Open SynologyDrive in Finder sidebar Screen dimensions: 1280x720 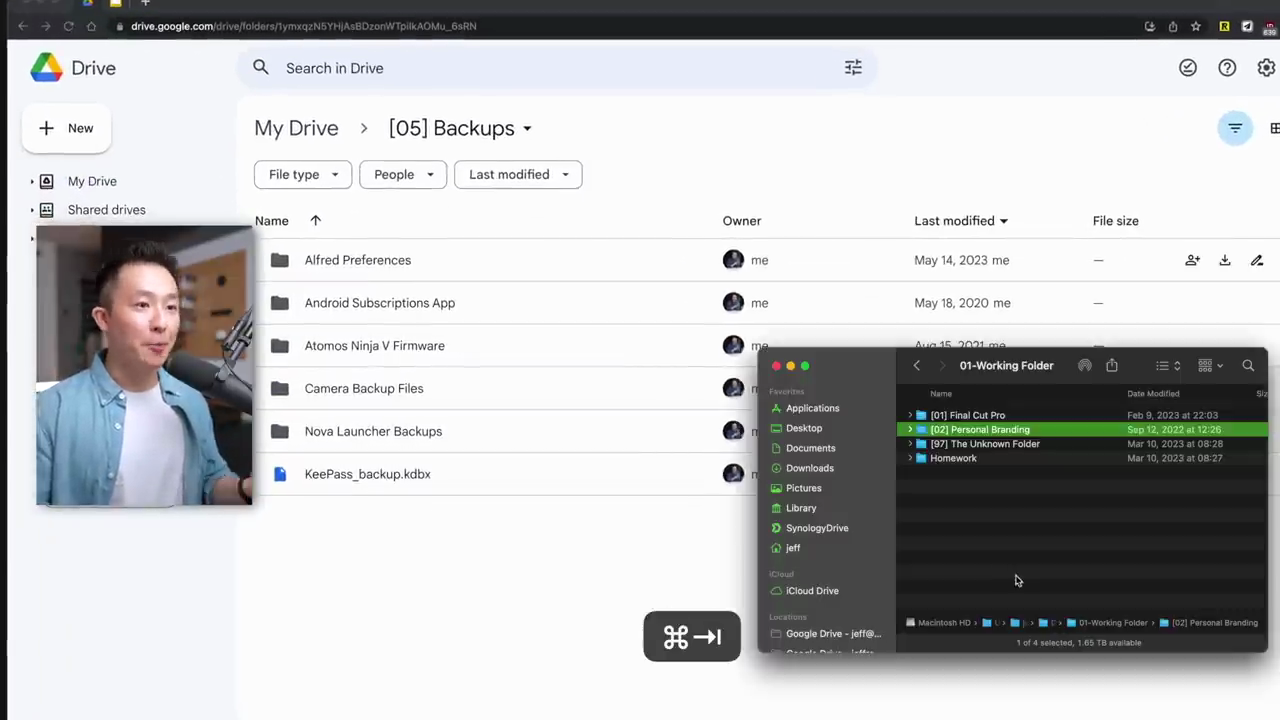[810, 528]
